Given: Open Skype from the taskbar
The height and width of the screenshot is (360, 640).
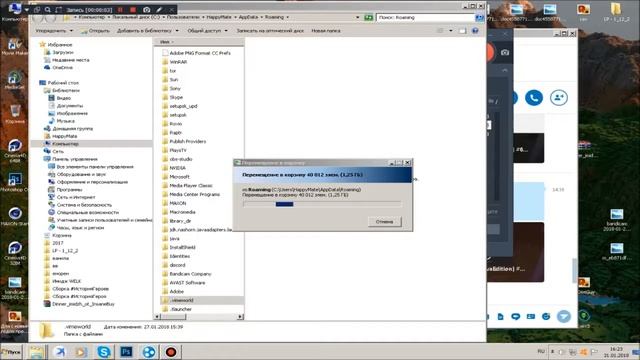Looking at the screenshot, I should [104, 352].
